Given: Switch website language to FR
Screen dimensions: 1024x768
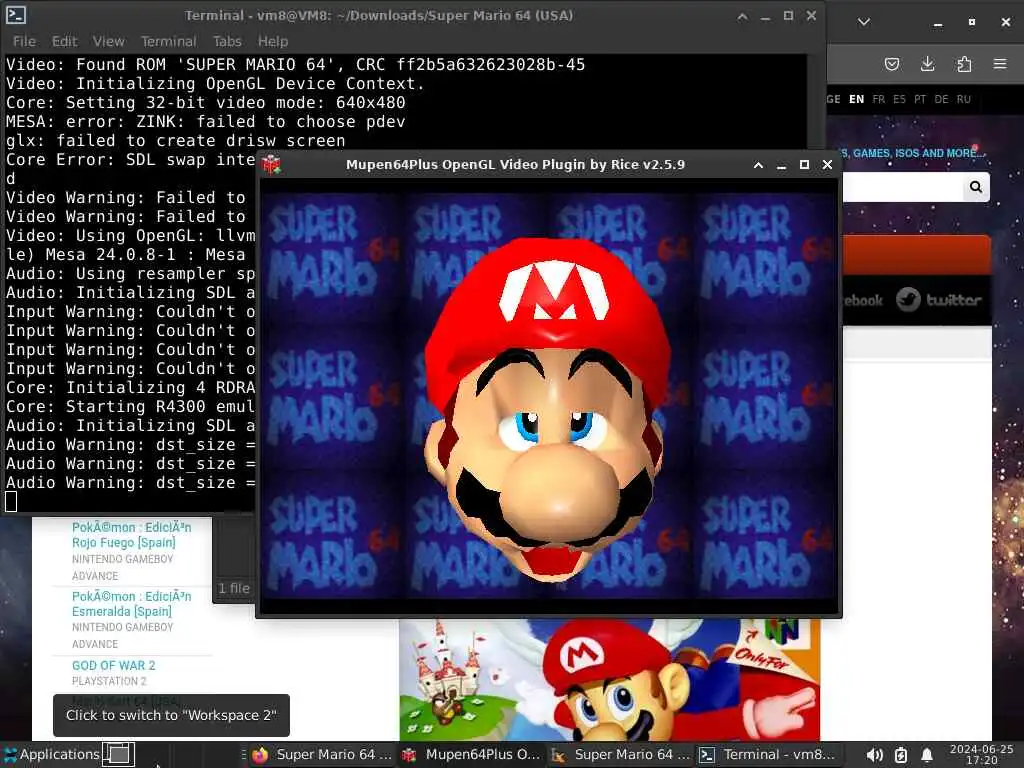Looking at the screenshot, I should [878, 99].
